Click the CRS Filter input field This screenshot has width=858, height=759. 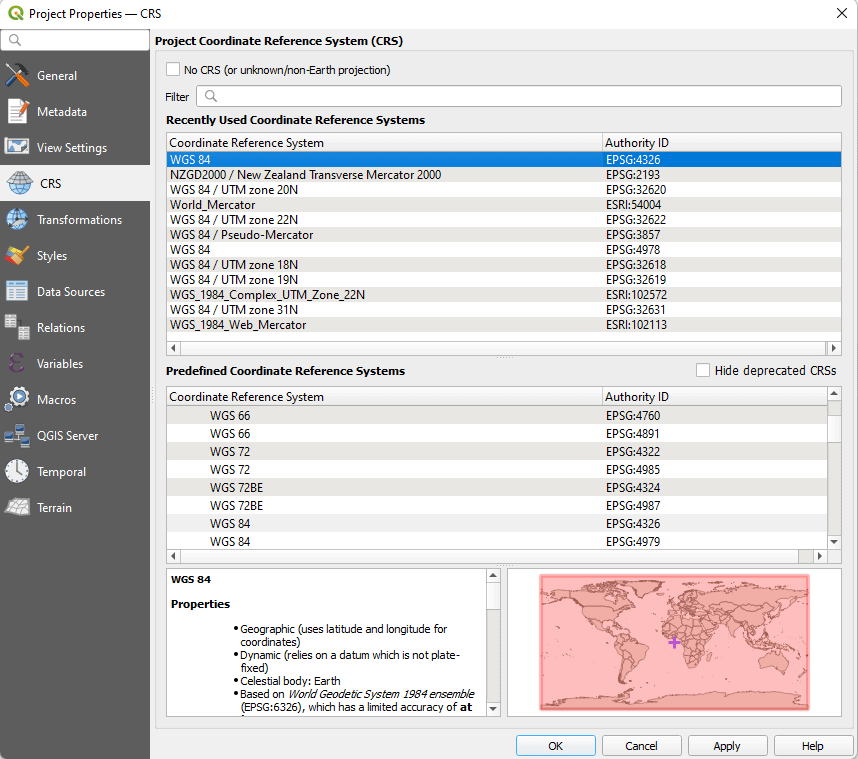point(520,96)
